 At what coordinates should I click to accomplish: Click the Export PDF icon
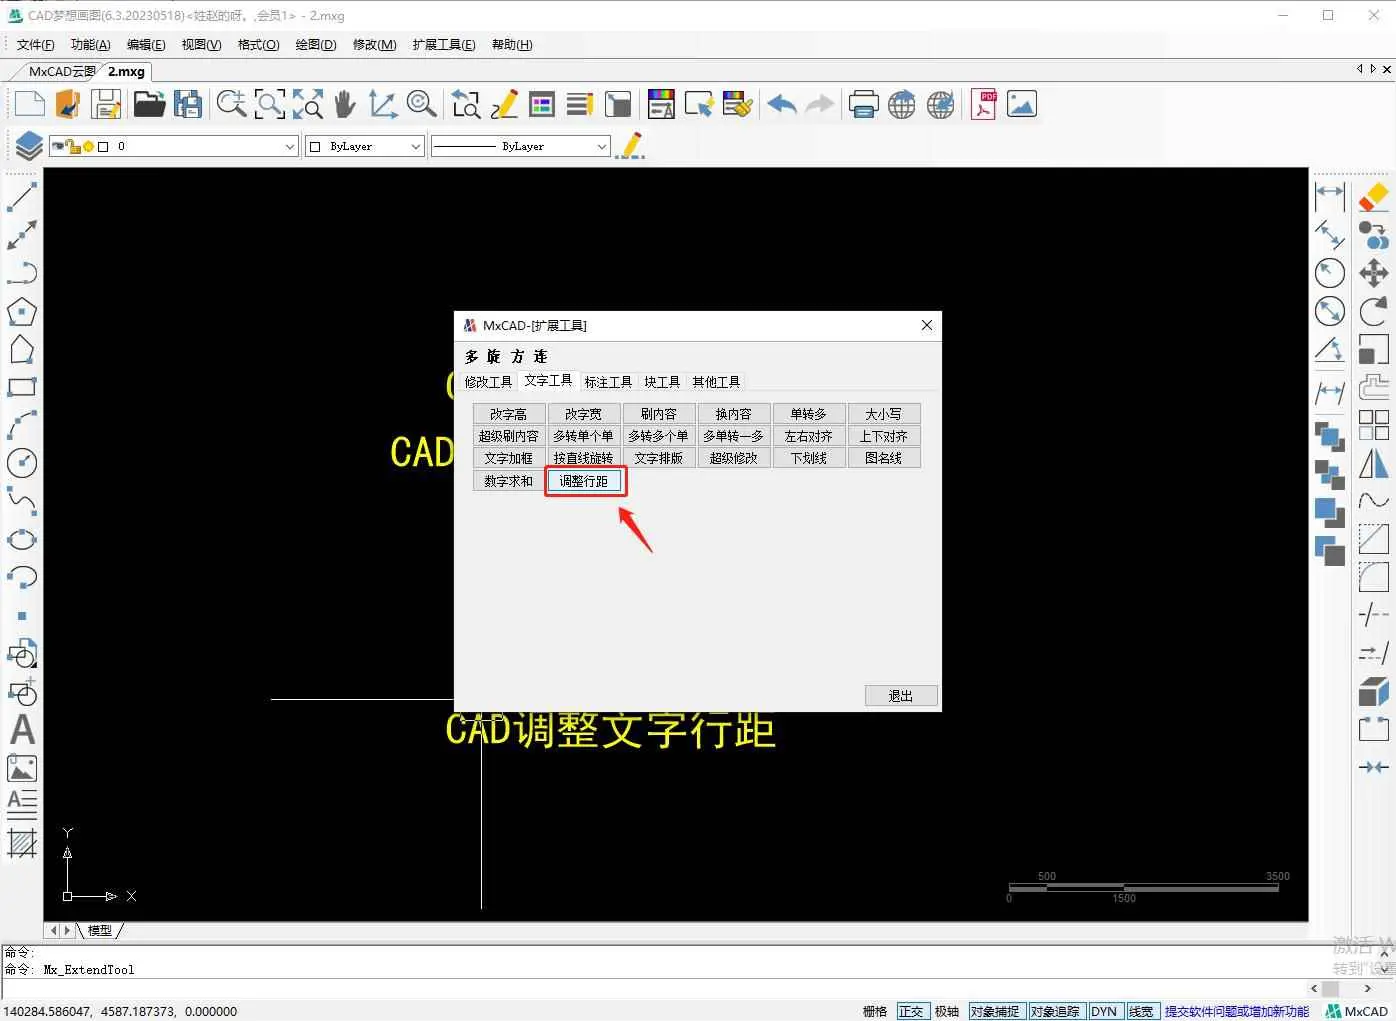tap(984, 104)
